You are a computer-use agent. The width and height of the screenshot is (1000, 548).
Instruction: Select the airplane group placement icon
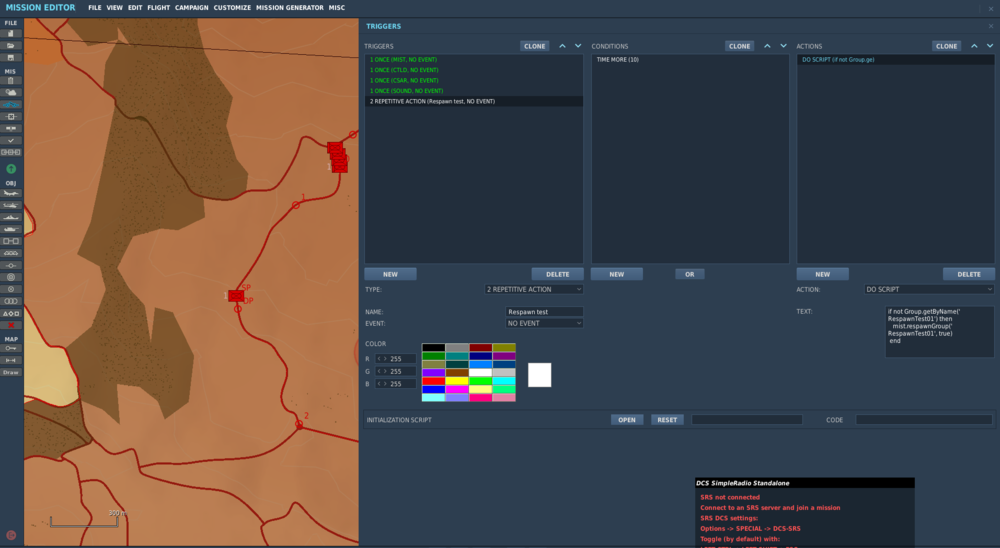pyautogui.click(x=11, y=194)
